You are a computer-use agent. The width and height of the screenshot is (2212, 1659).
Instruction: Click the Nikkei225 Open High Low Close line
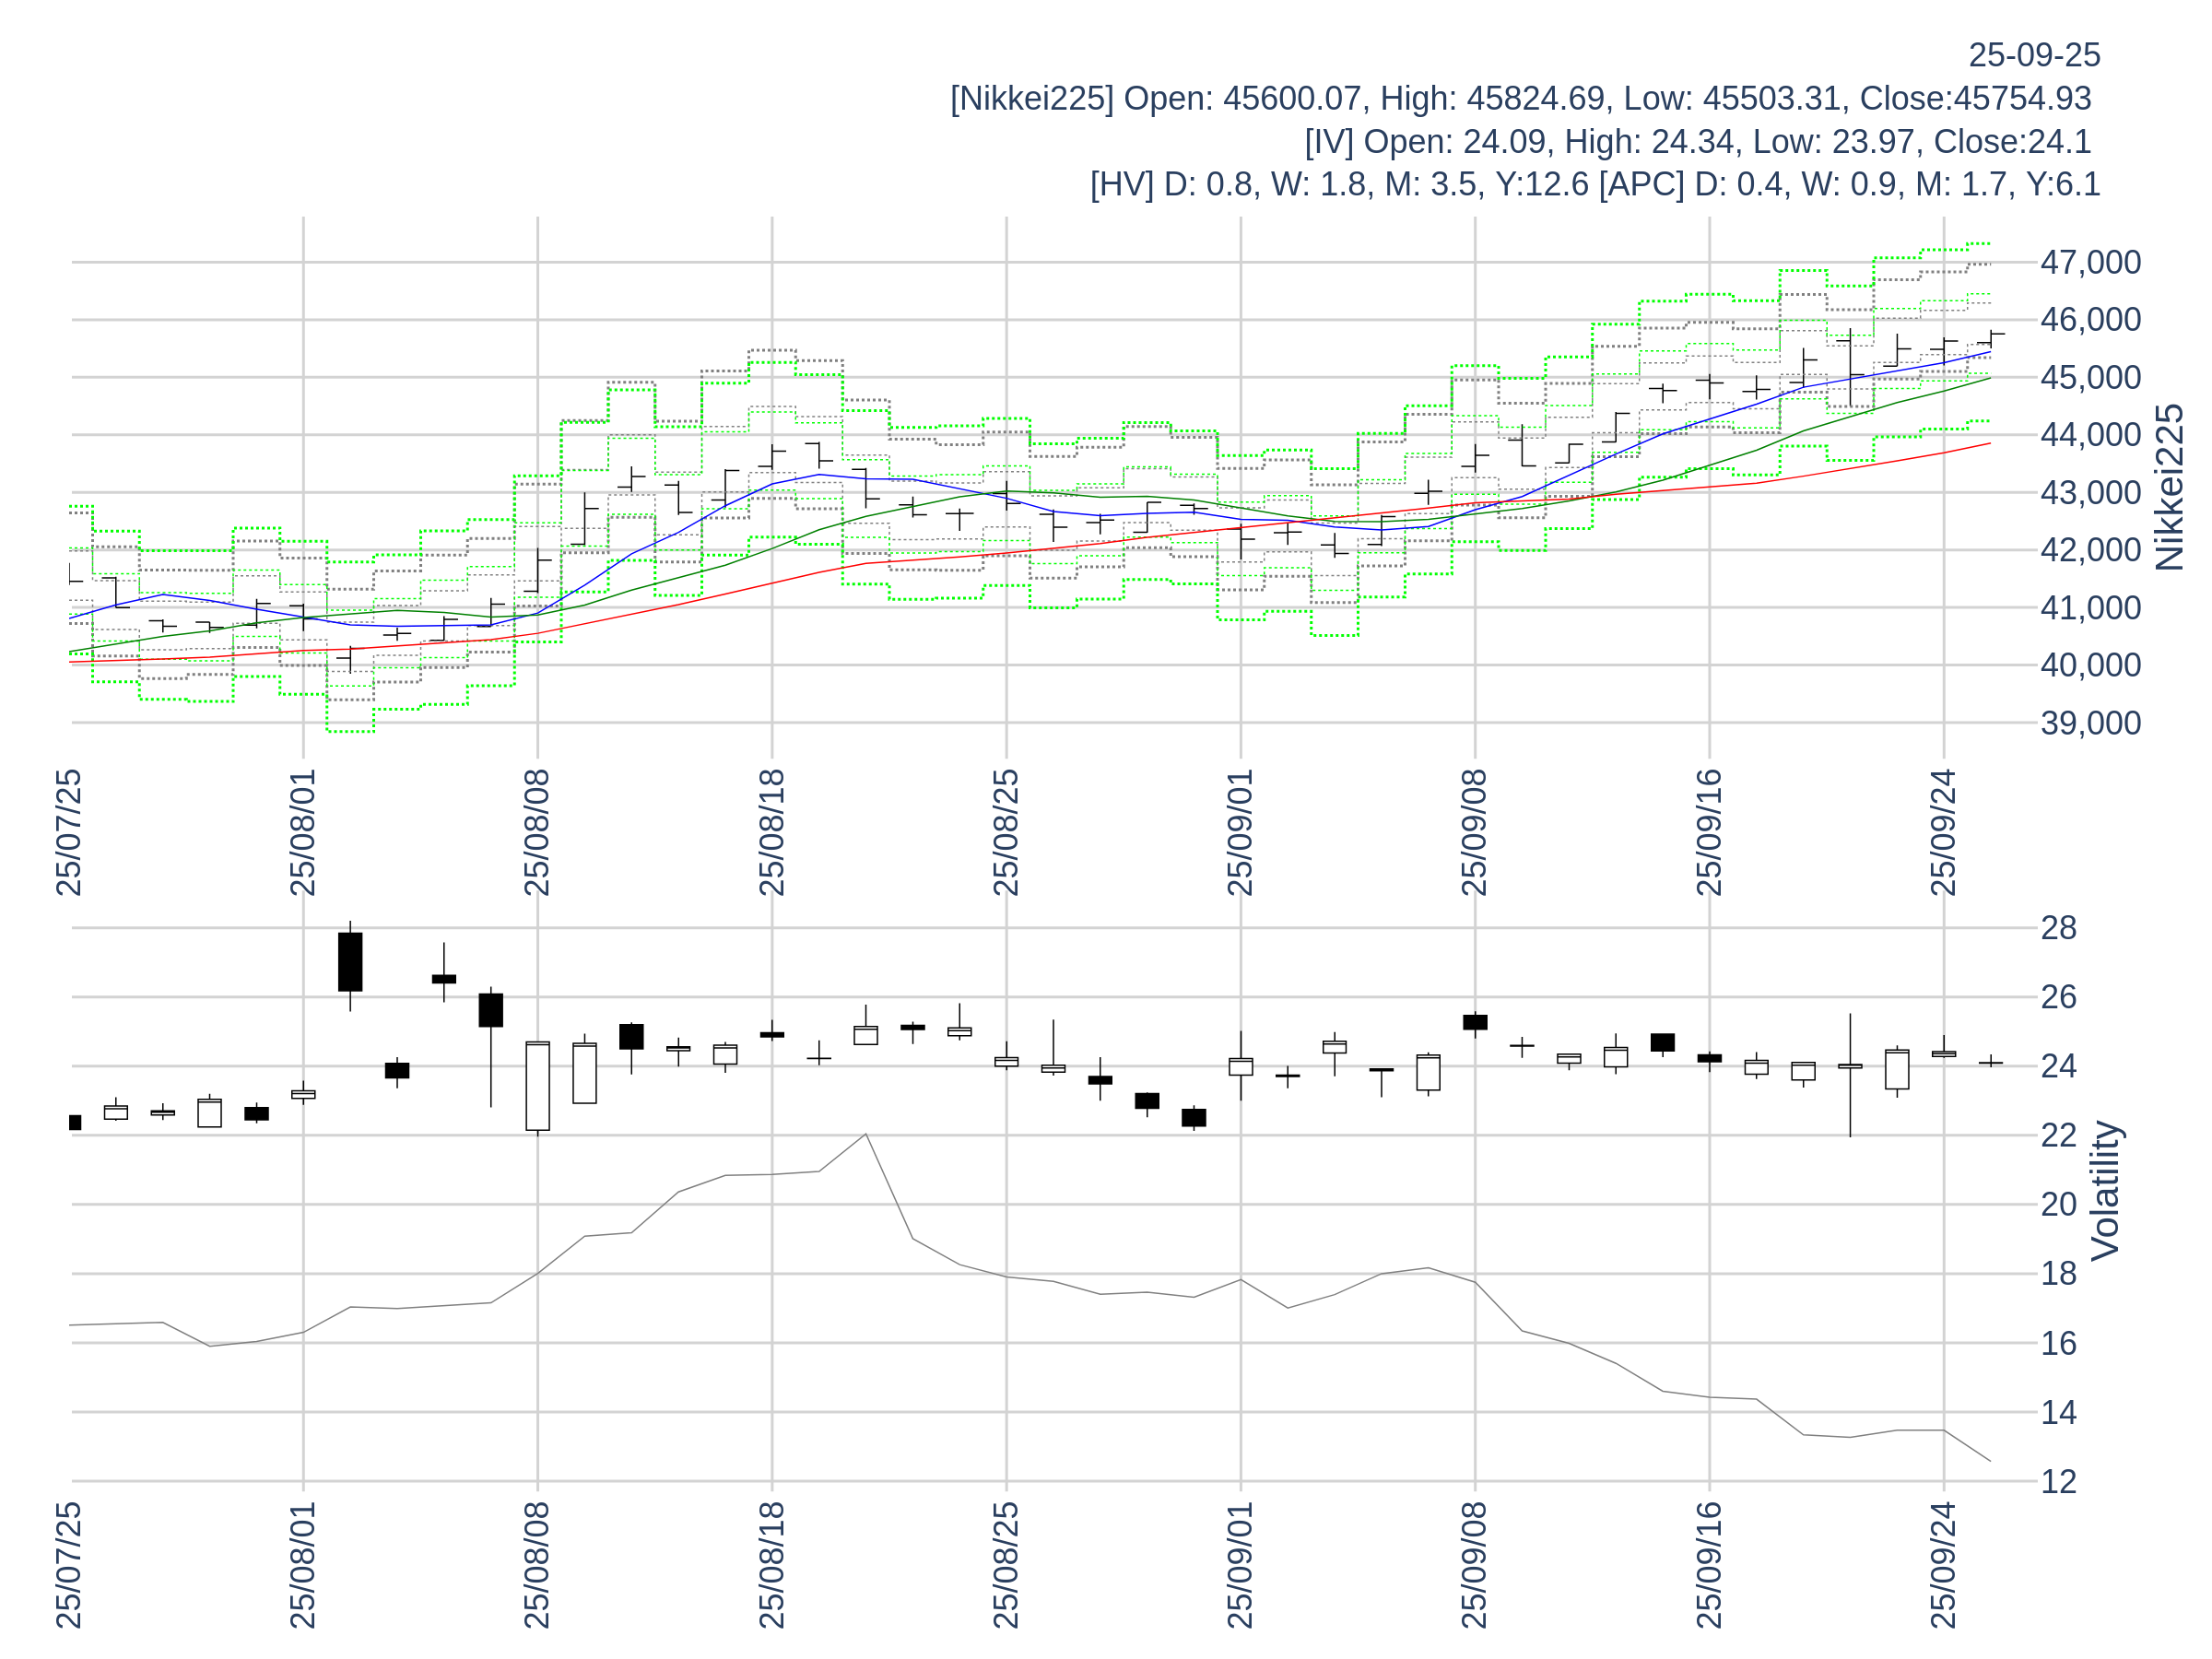(x=1519, y=98)
